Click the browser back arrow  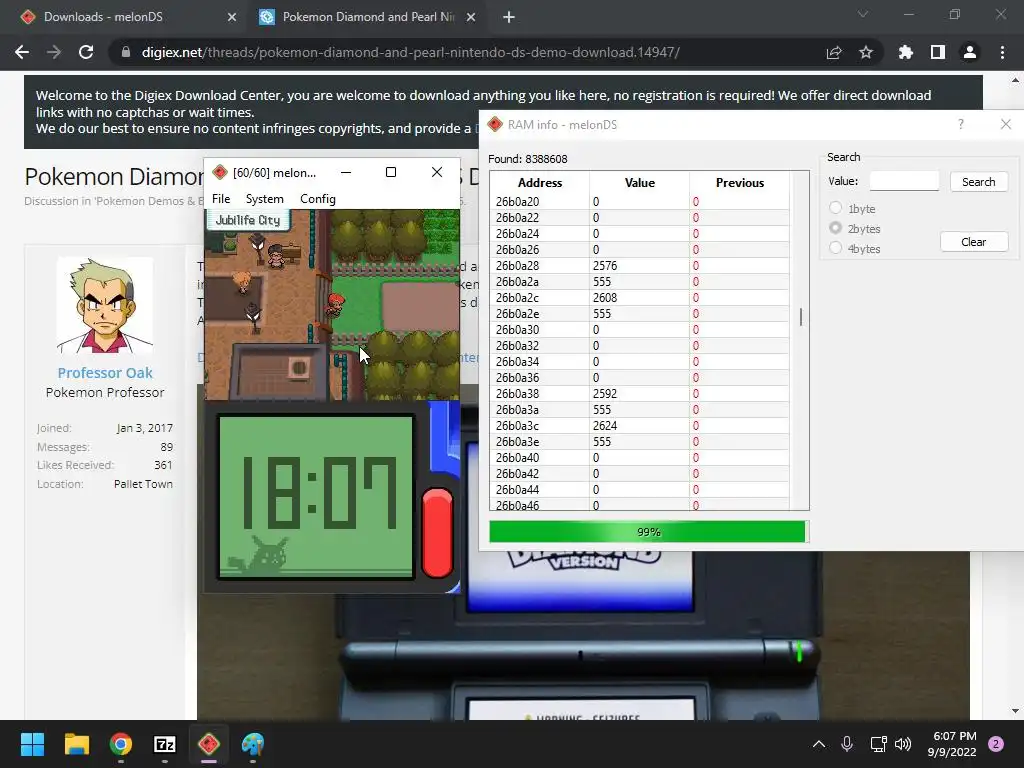[x=22, y=52]
